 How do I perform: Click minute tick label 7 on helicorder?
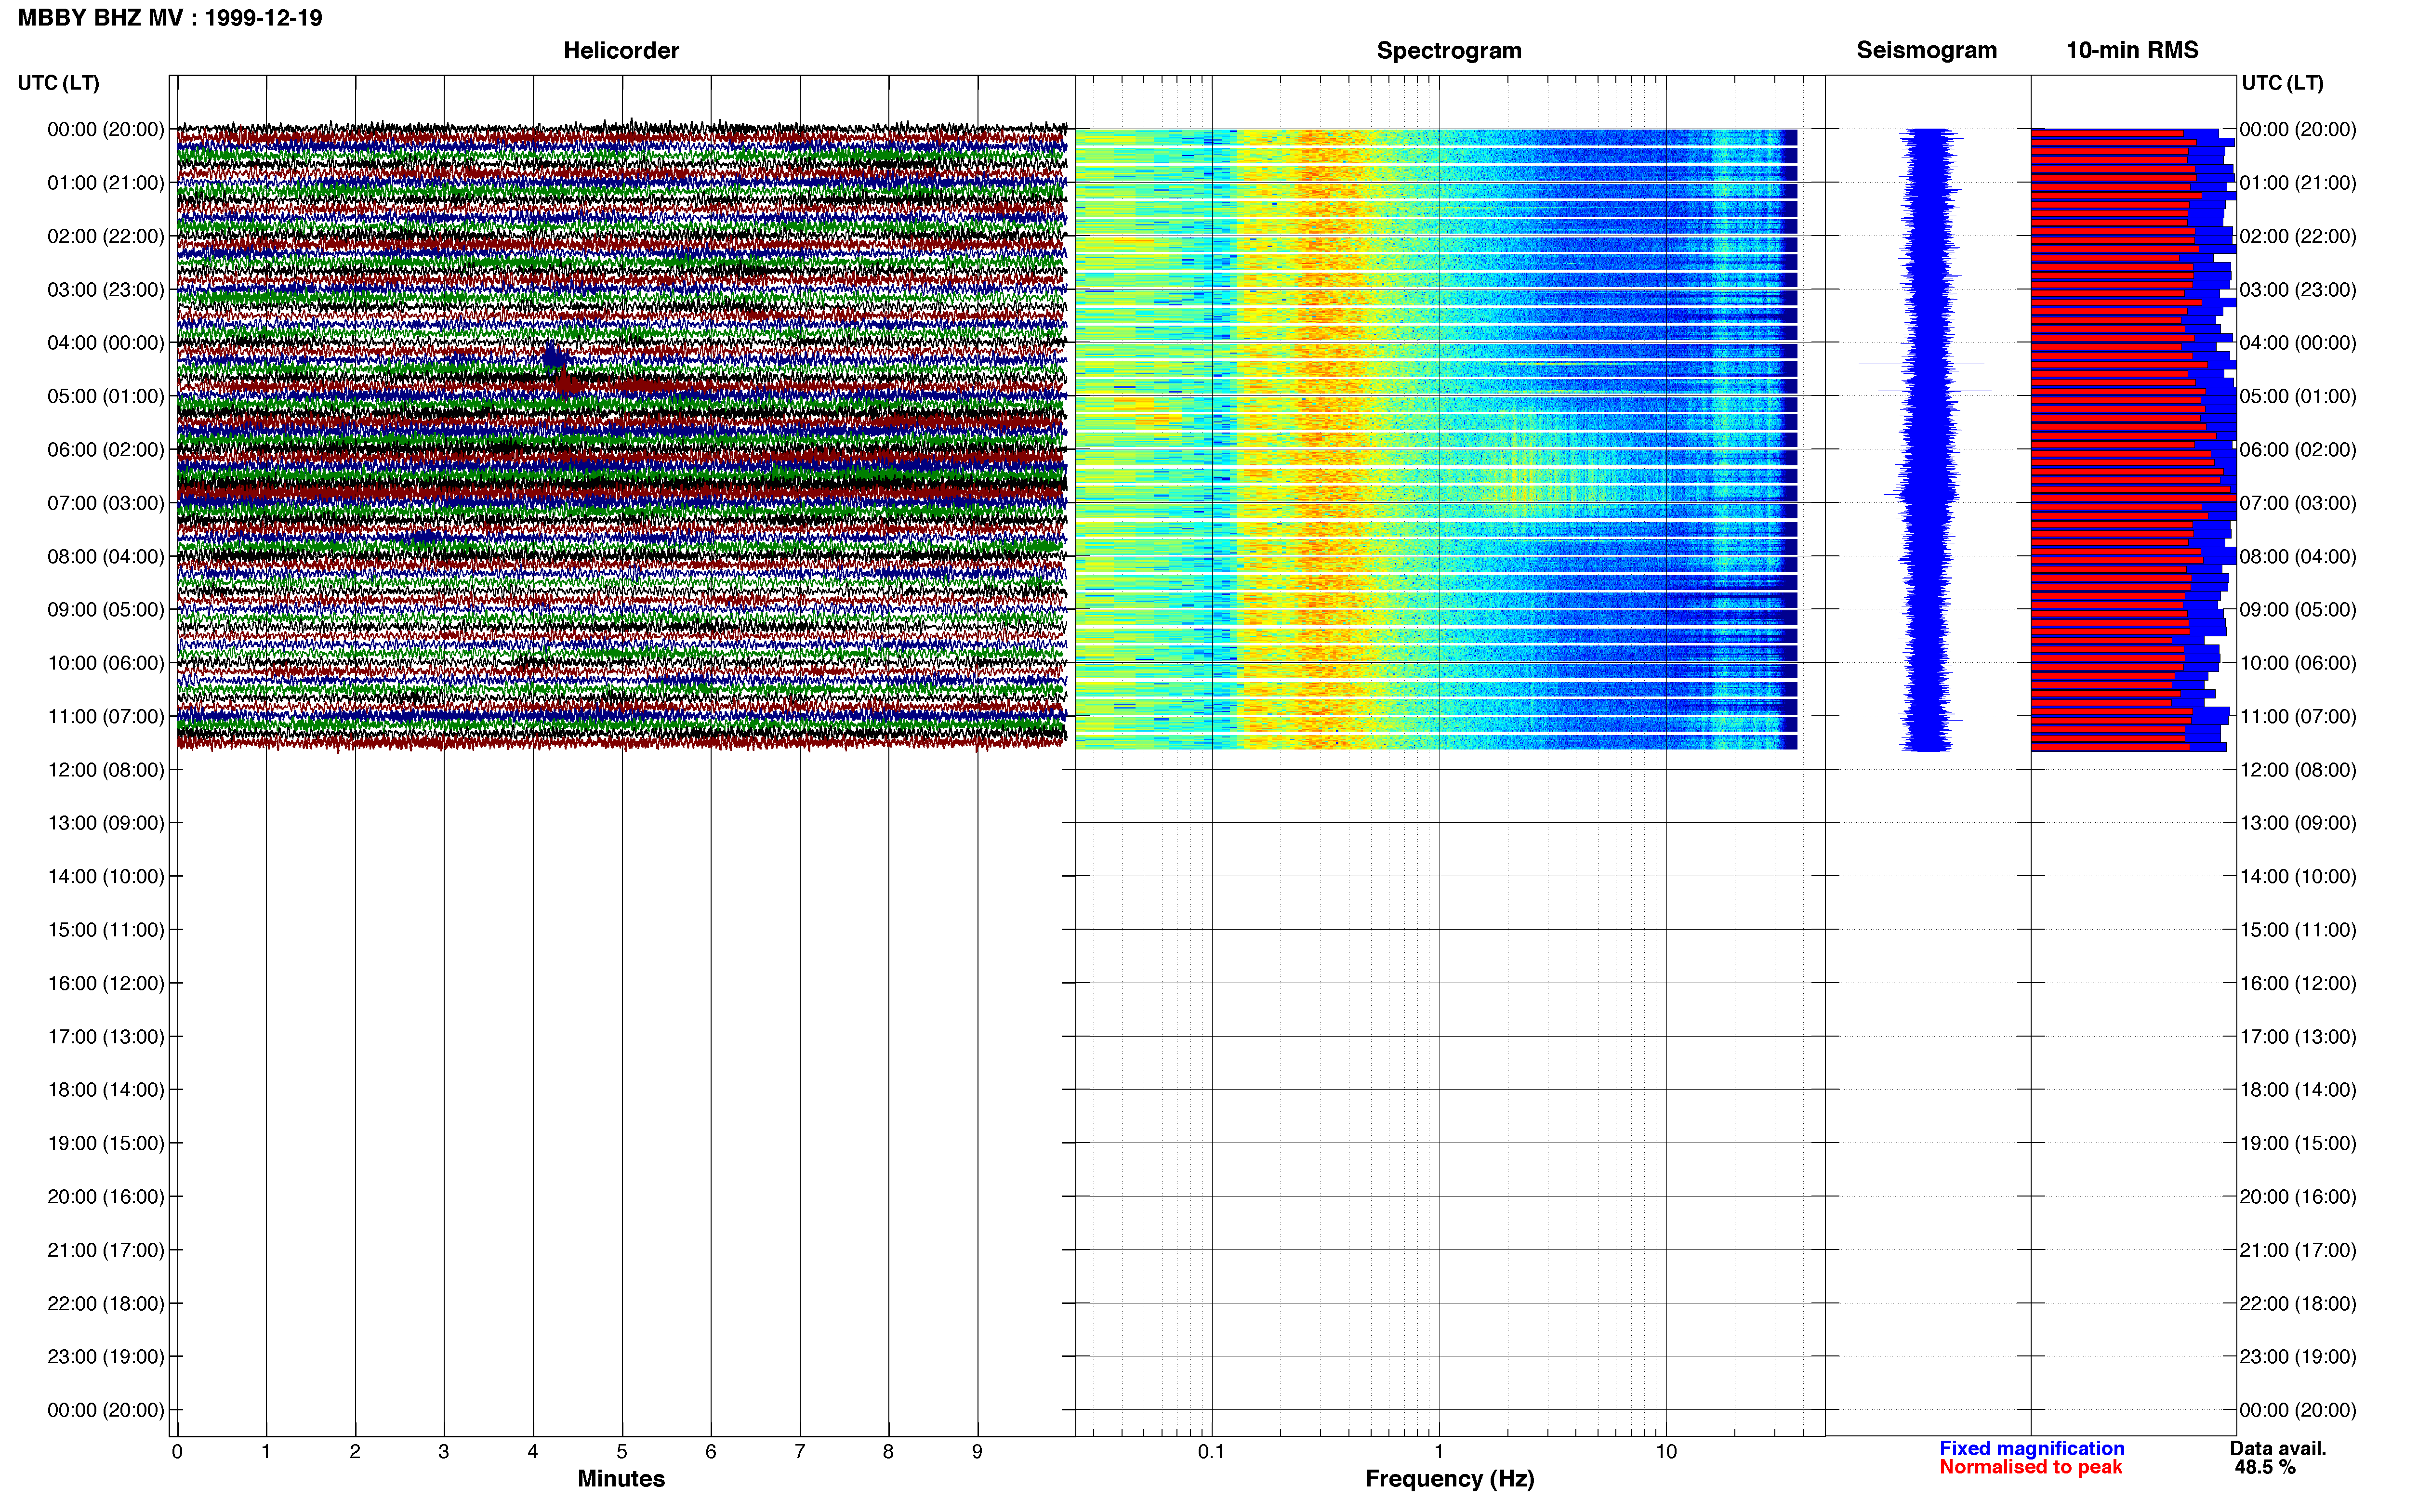800,1452
